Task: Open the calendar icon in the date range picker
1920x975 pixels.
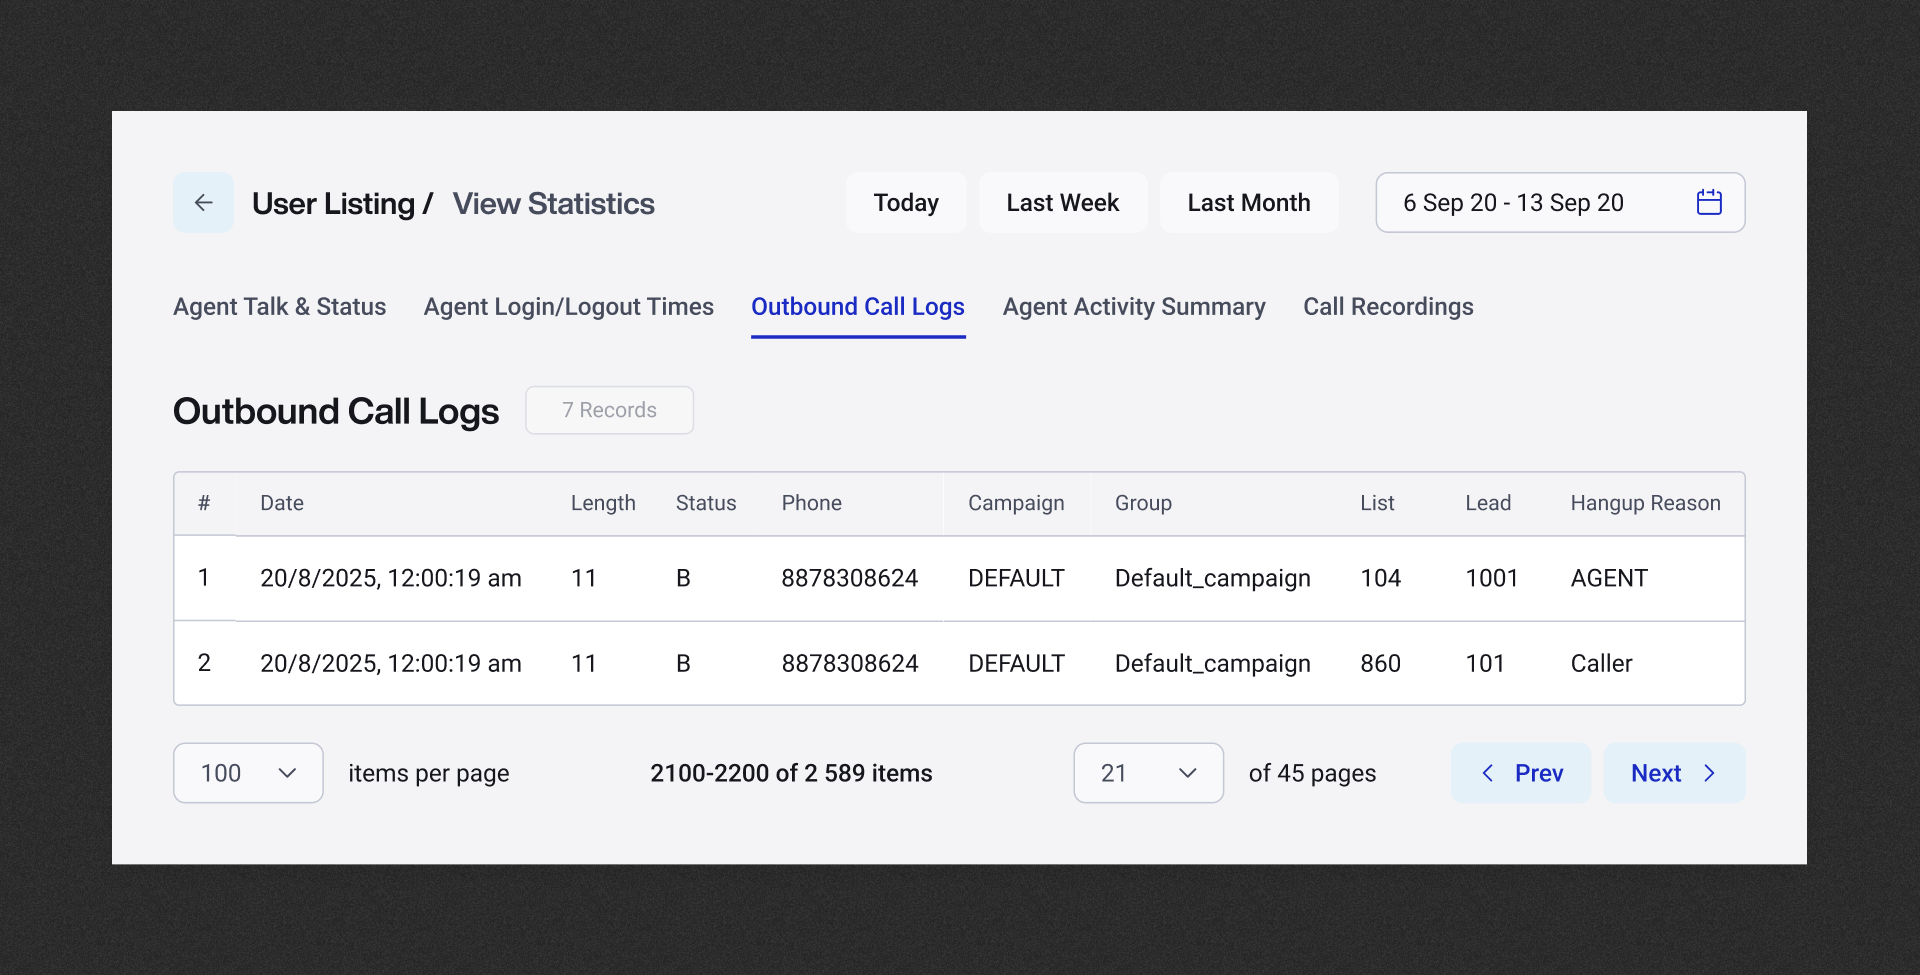Action: pyautogui.click(x=1710, y=202)
